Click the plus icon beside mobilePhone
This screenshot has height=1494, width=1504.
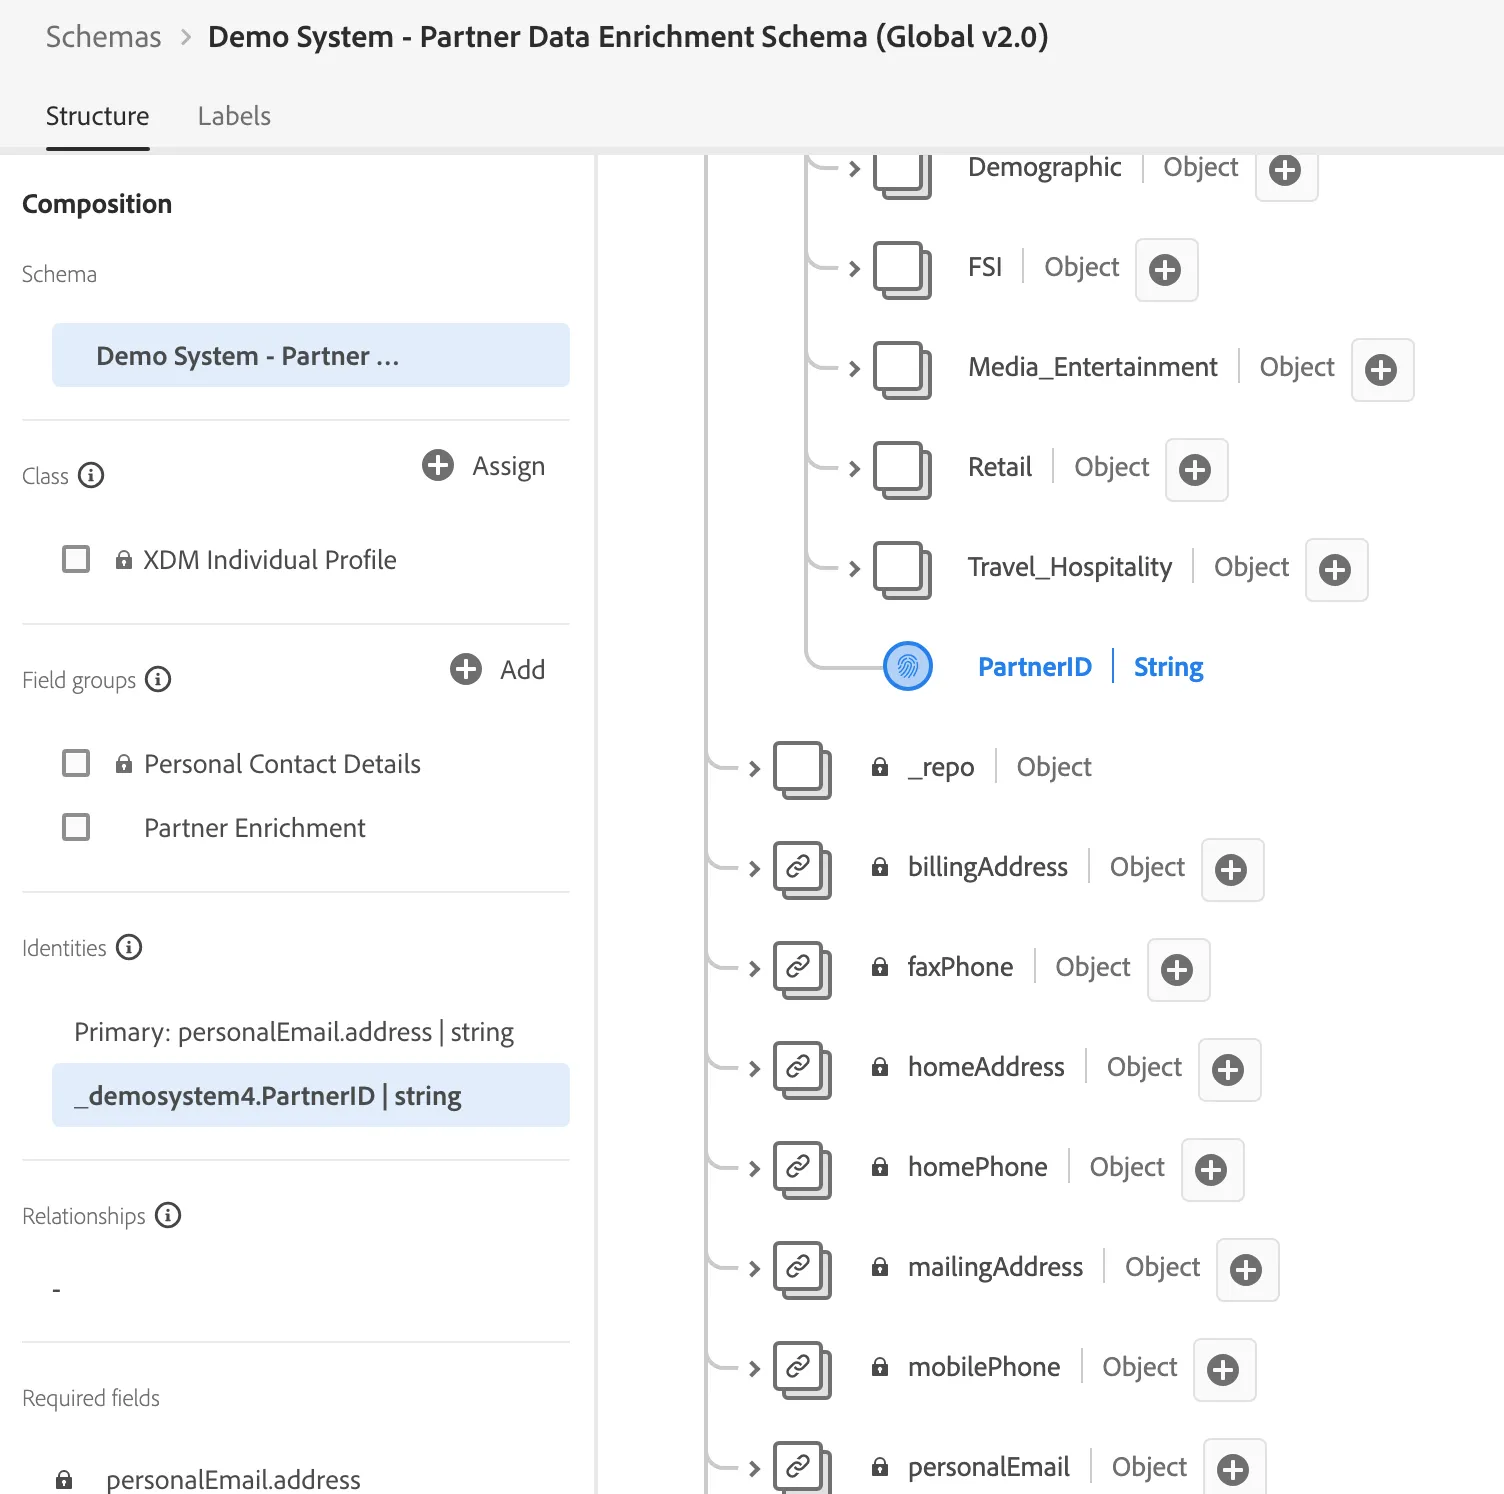(x=1224, y=1370)
